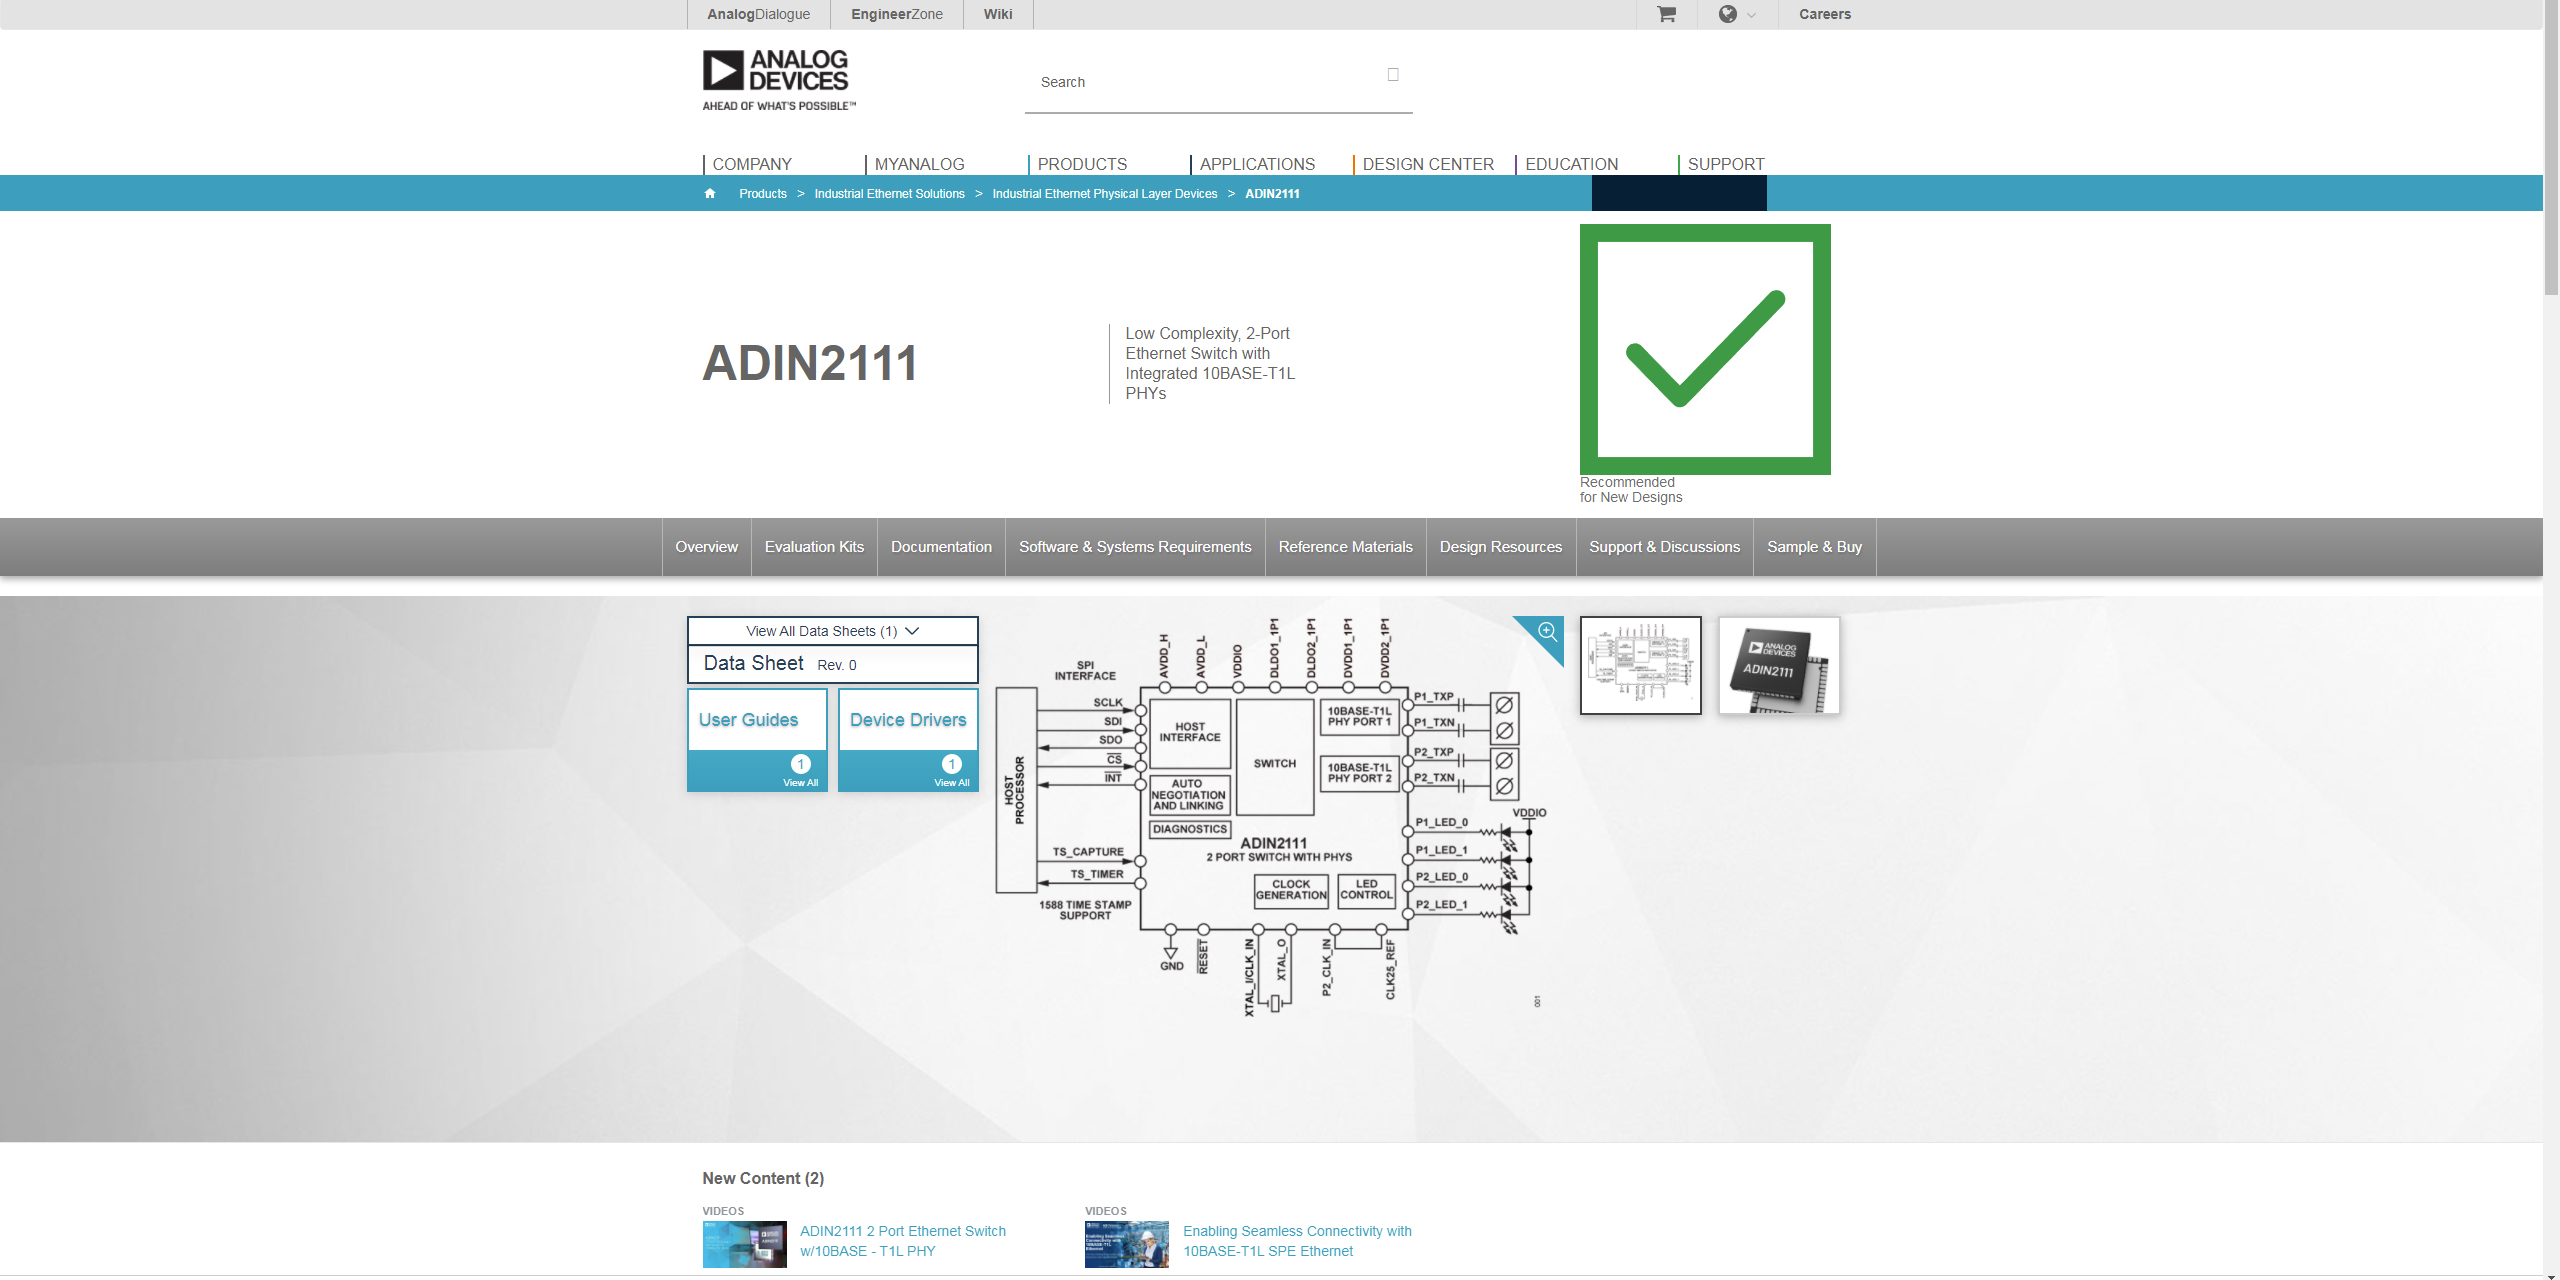This screenshot has height=1280, width=2560.
Task: Click the main block diagram image
Action: point(1272,815)
